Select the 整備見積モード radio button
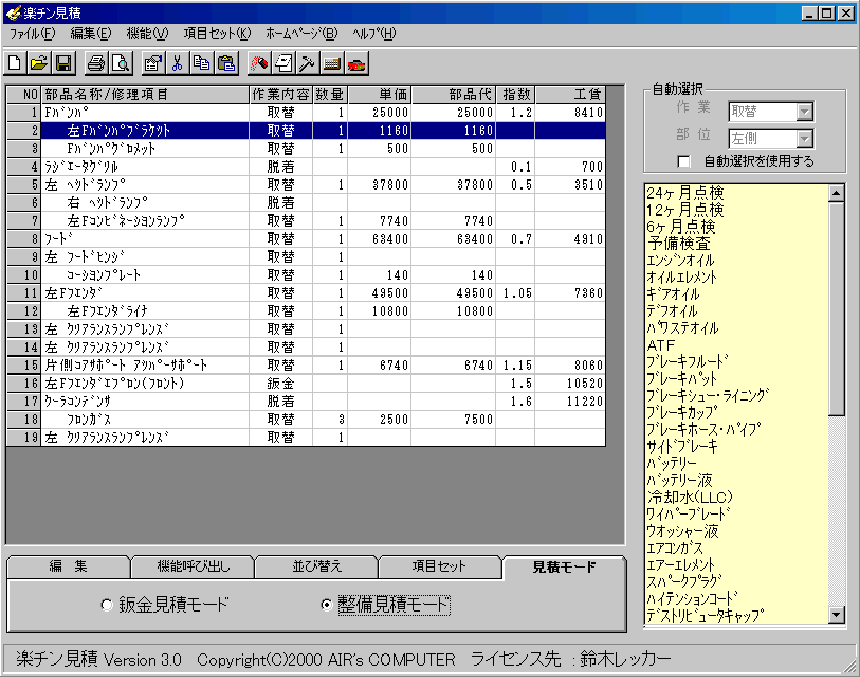860x677 pixels. (326, 605)
